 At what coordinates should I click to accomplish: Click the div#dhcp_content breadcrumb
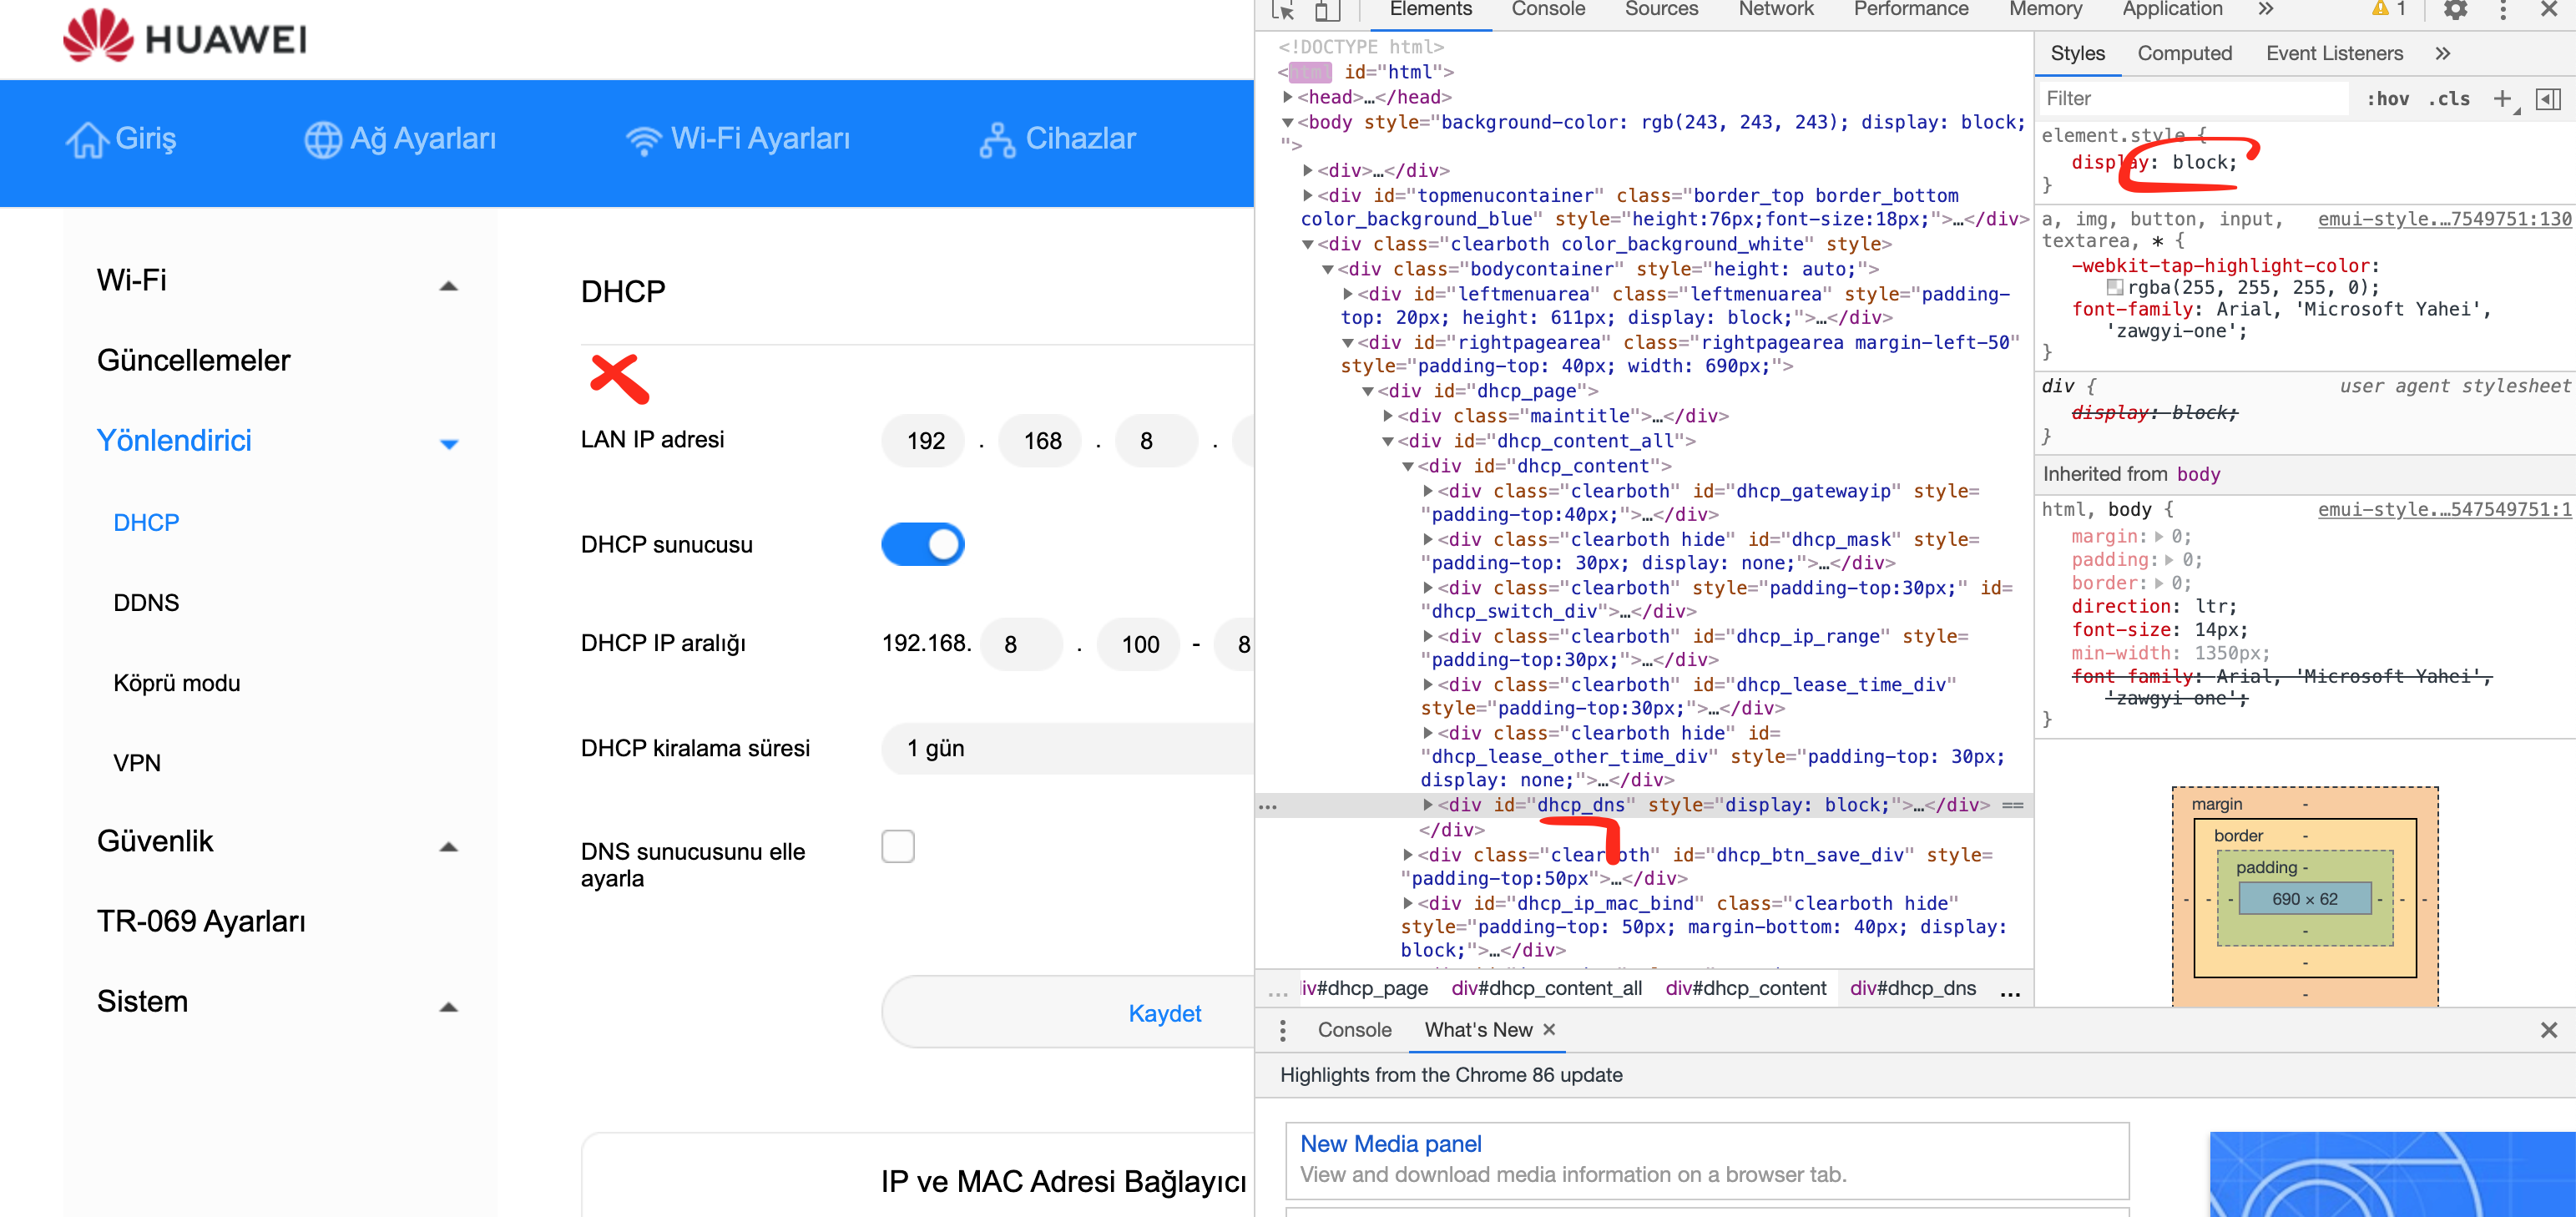coord(1745,988)
